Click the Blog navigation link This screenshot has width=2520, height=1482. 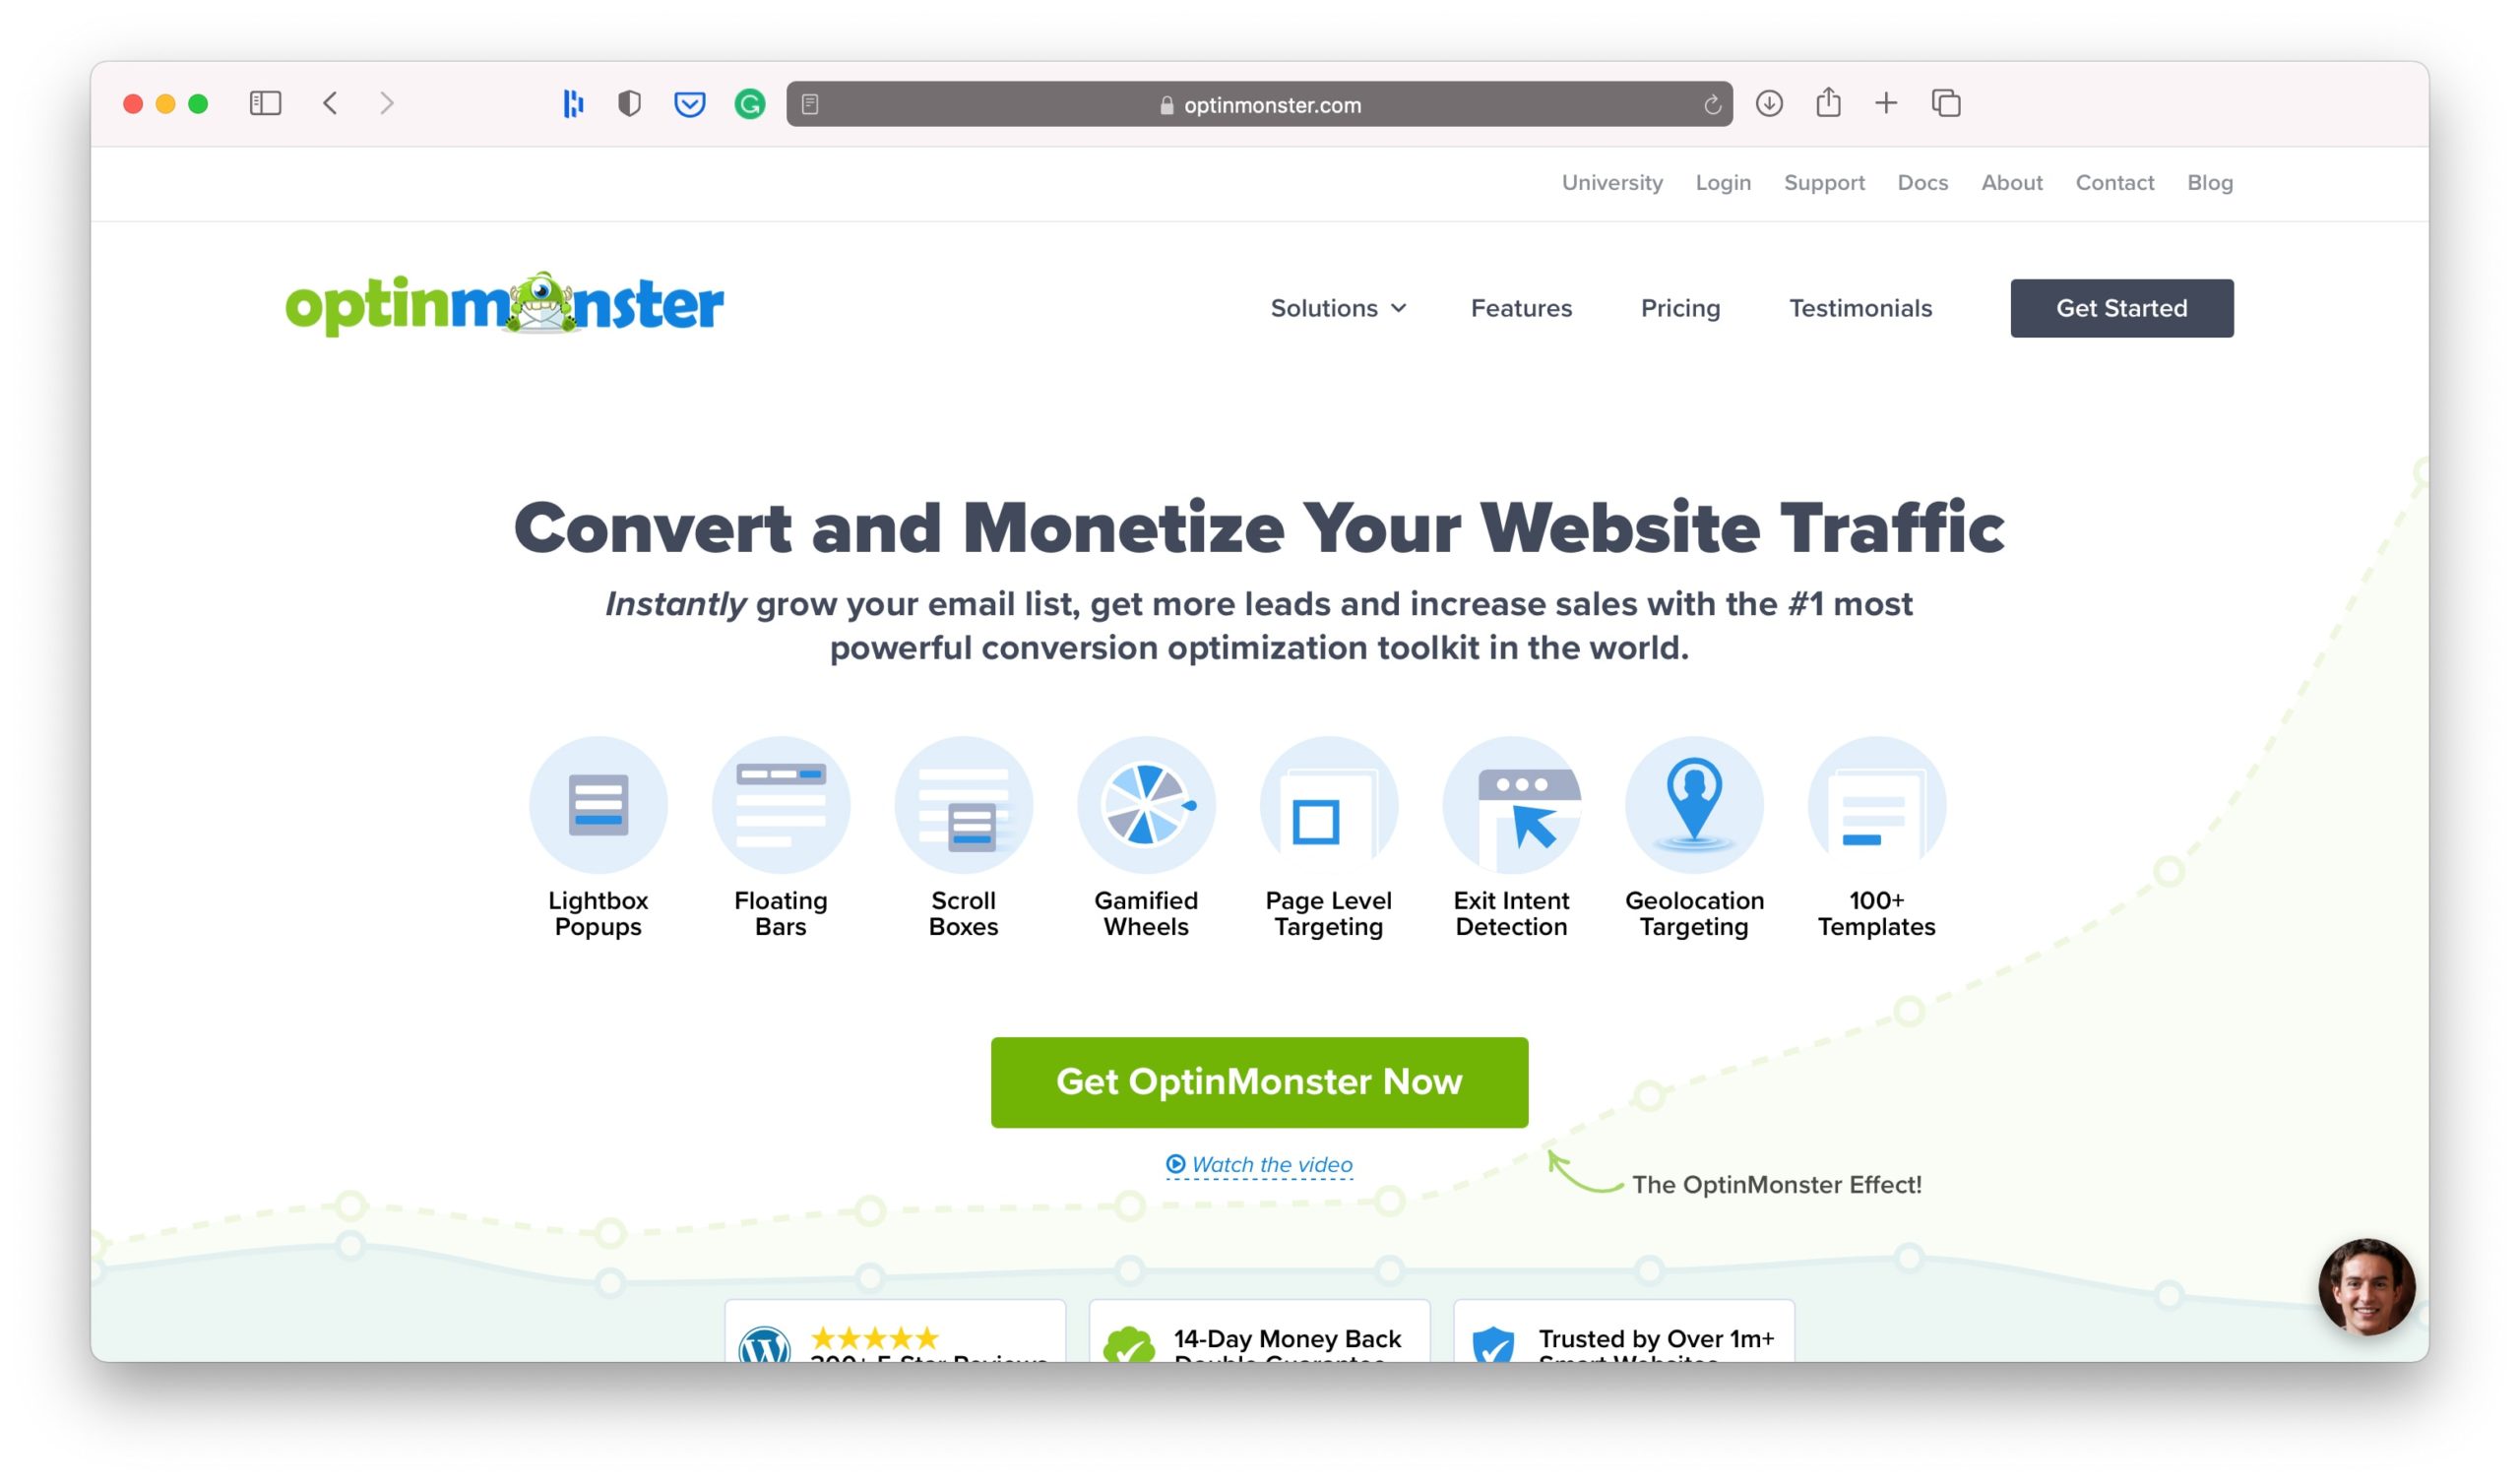2209,182
